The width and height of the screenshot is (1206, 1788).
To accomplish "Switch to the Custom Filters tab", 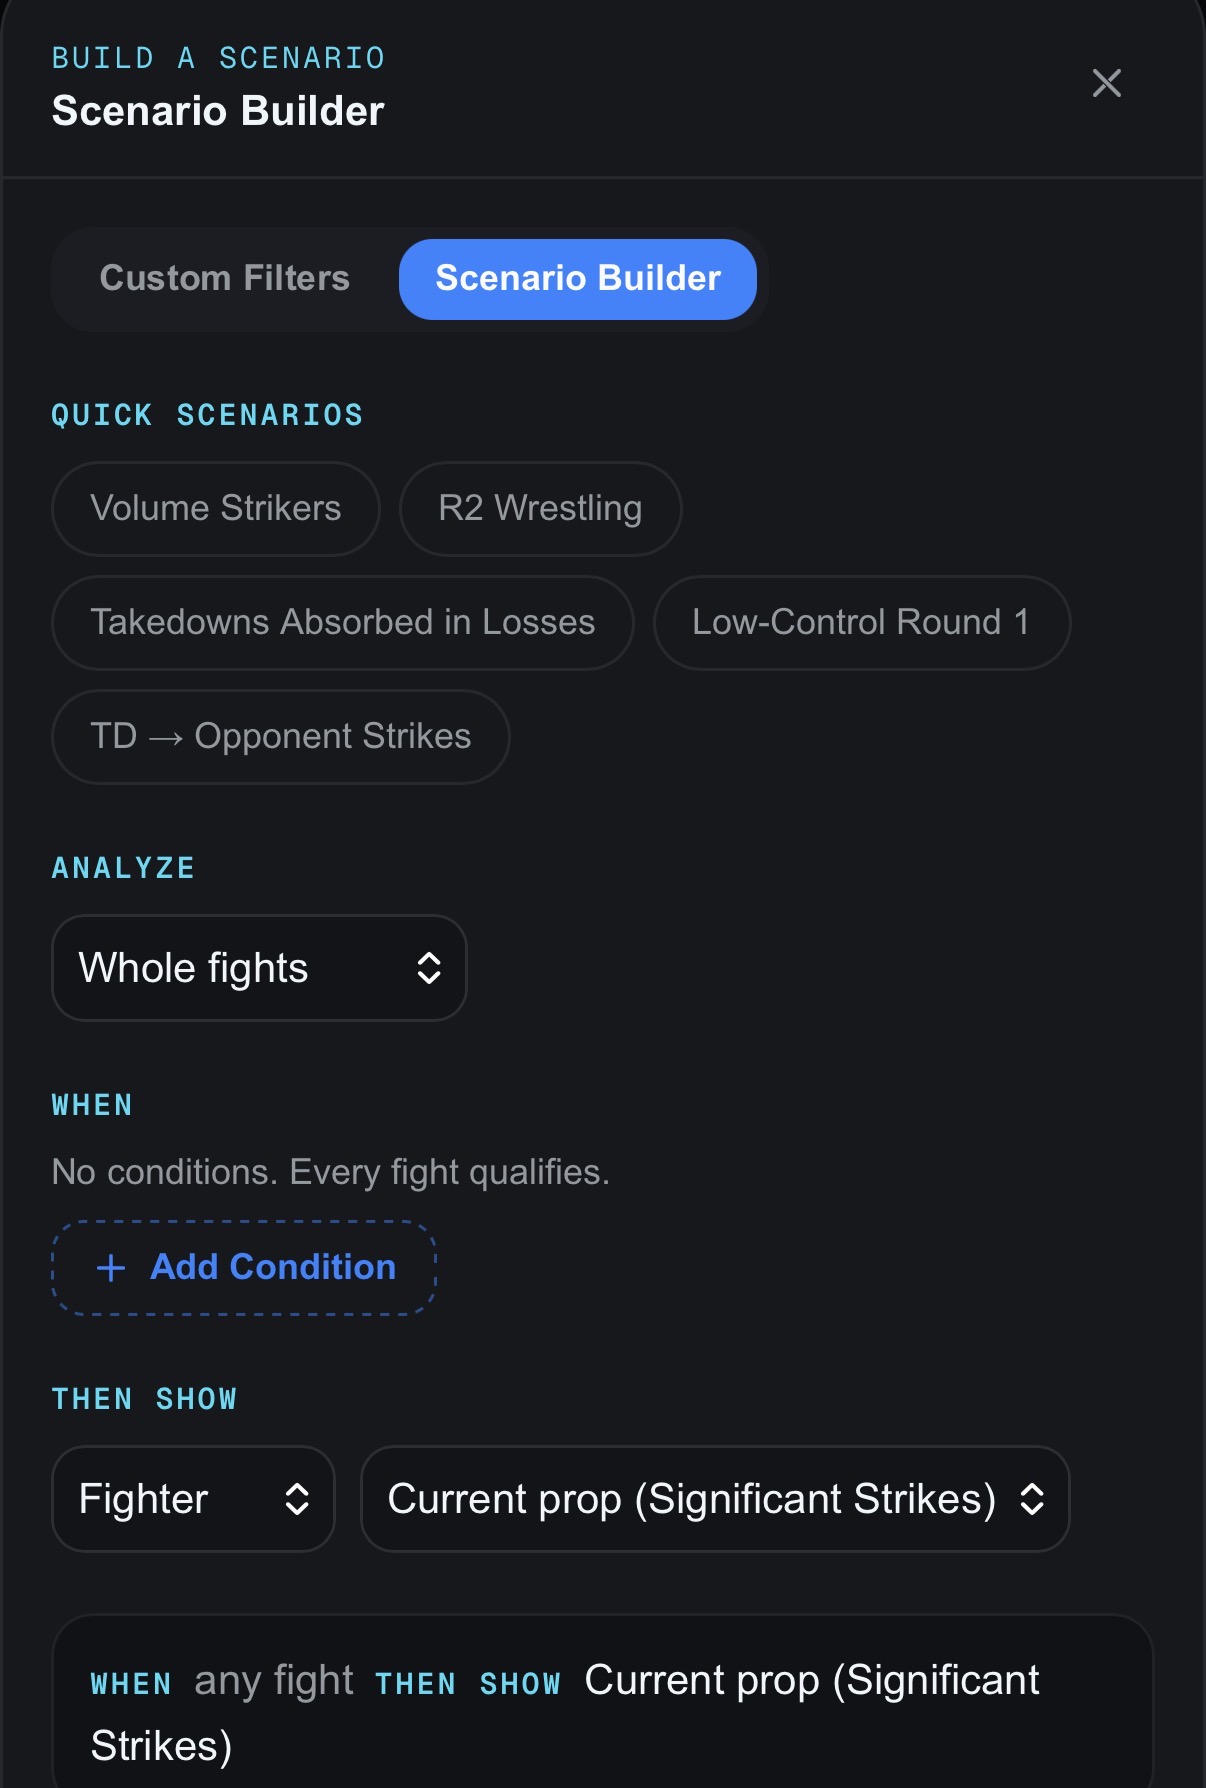I will [225, 278].
